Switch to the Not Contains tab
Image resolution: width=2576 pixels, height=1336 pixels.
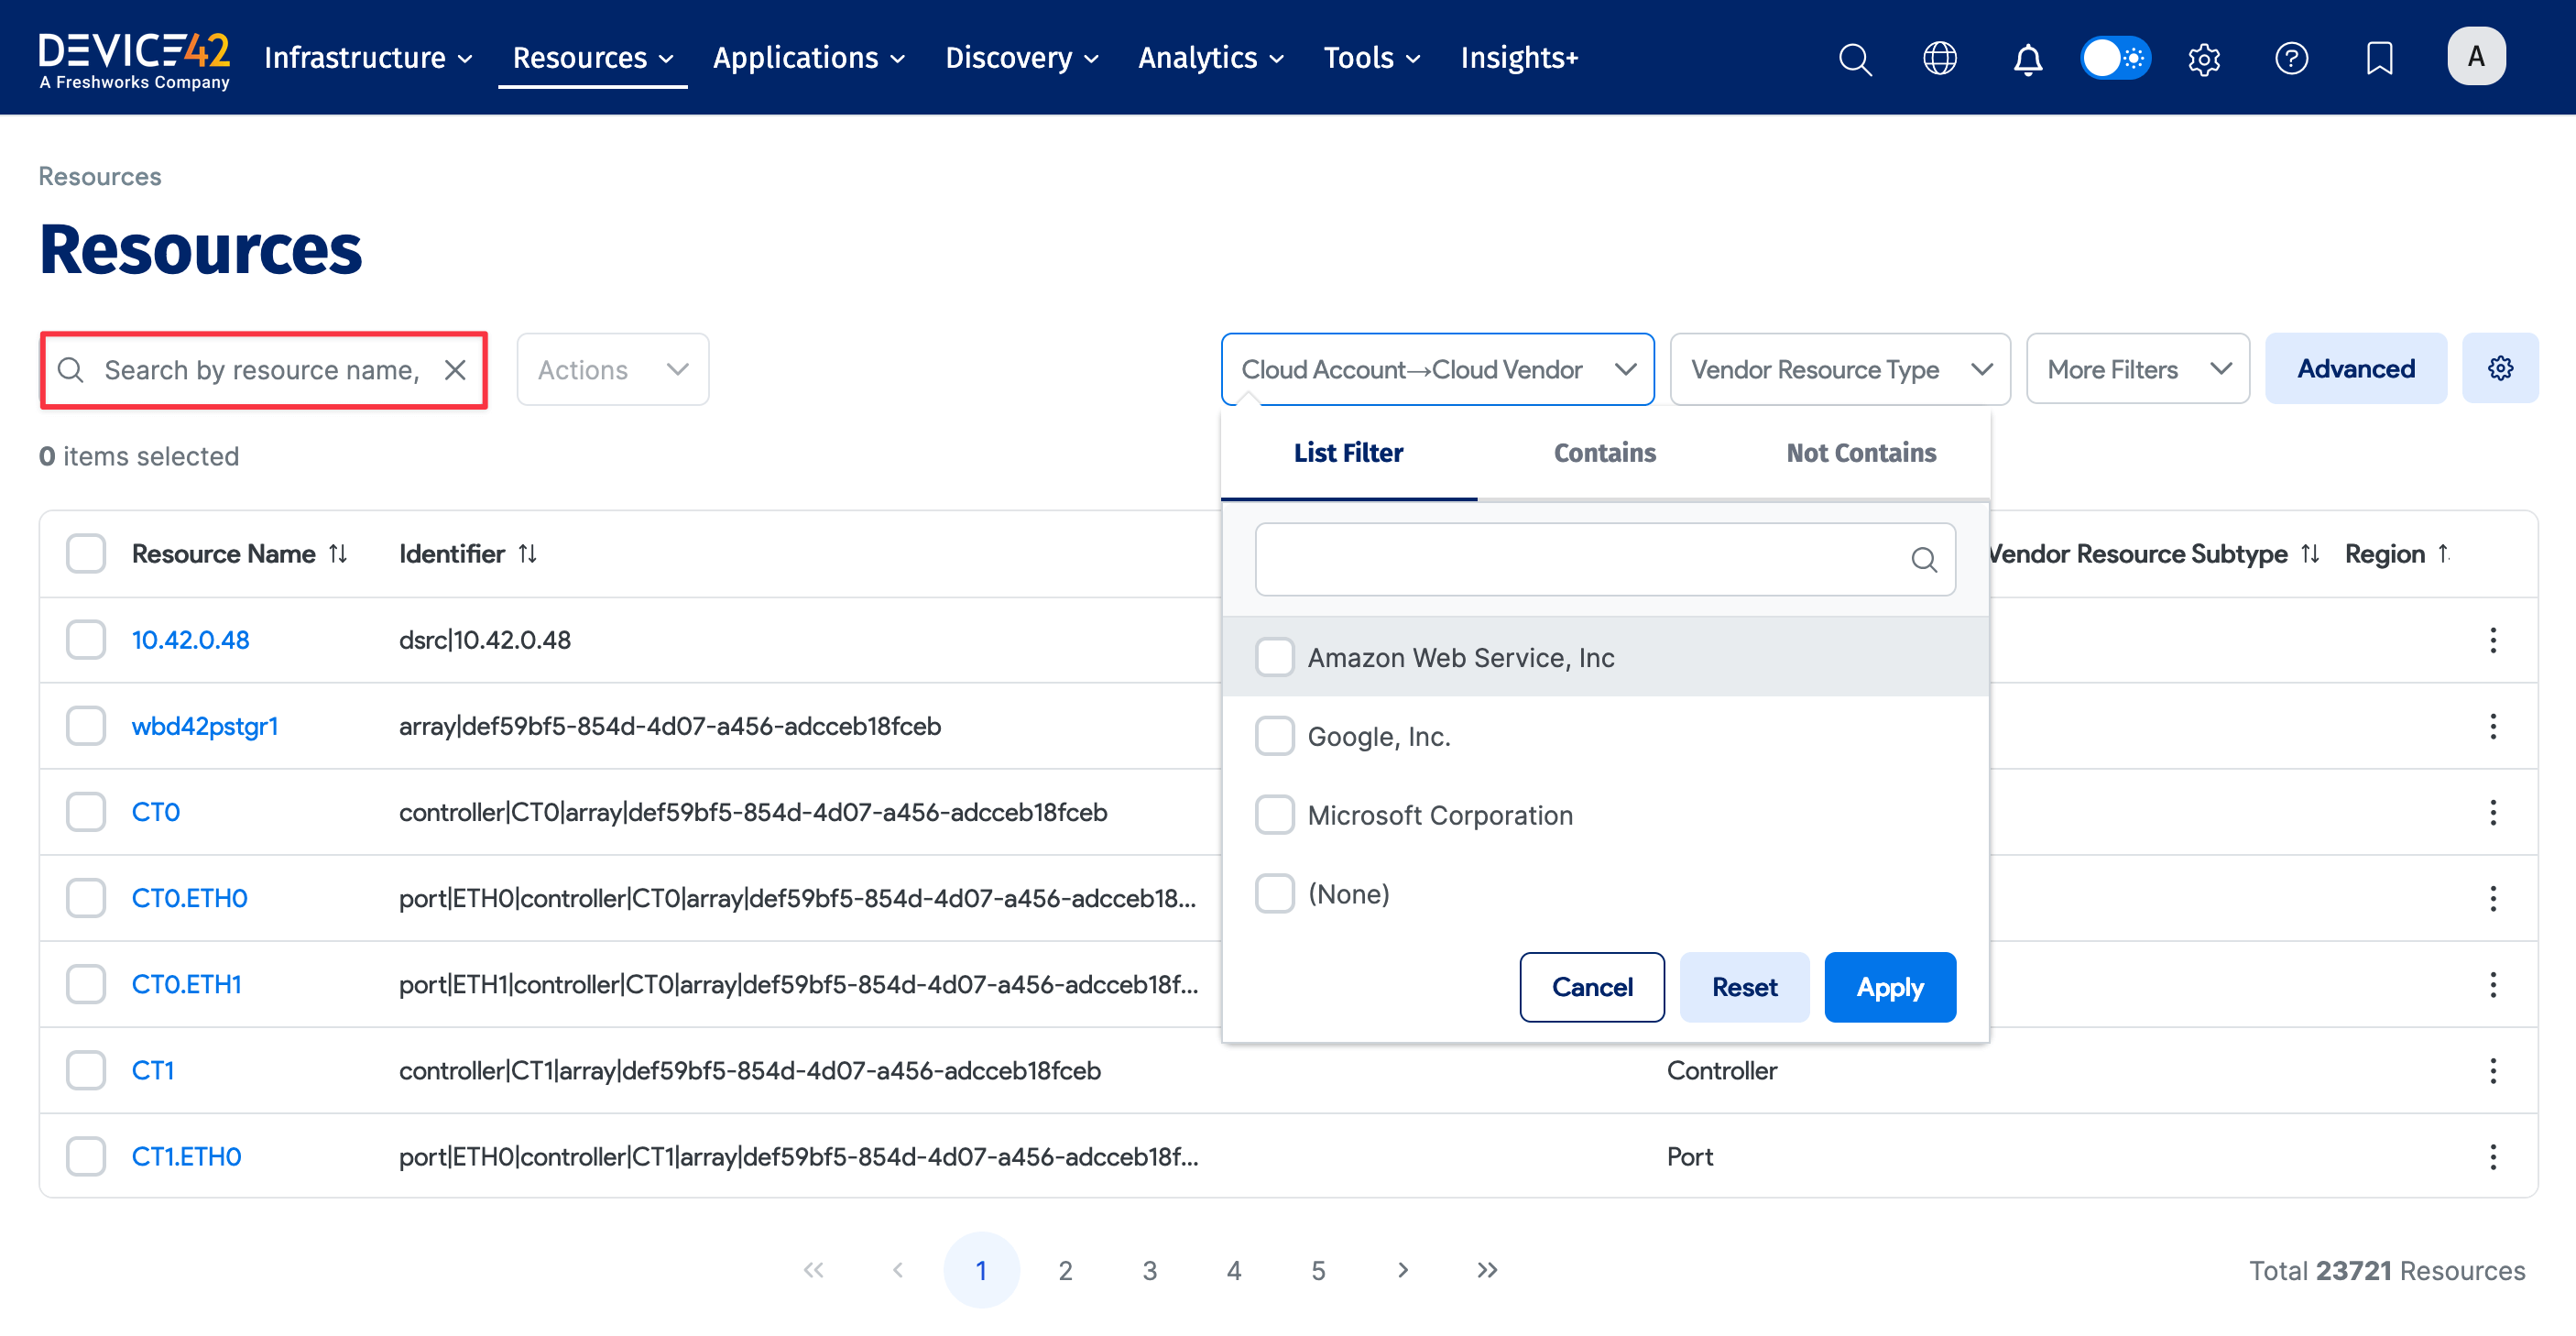1861,453
